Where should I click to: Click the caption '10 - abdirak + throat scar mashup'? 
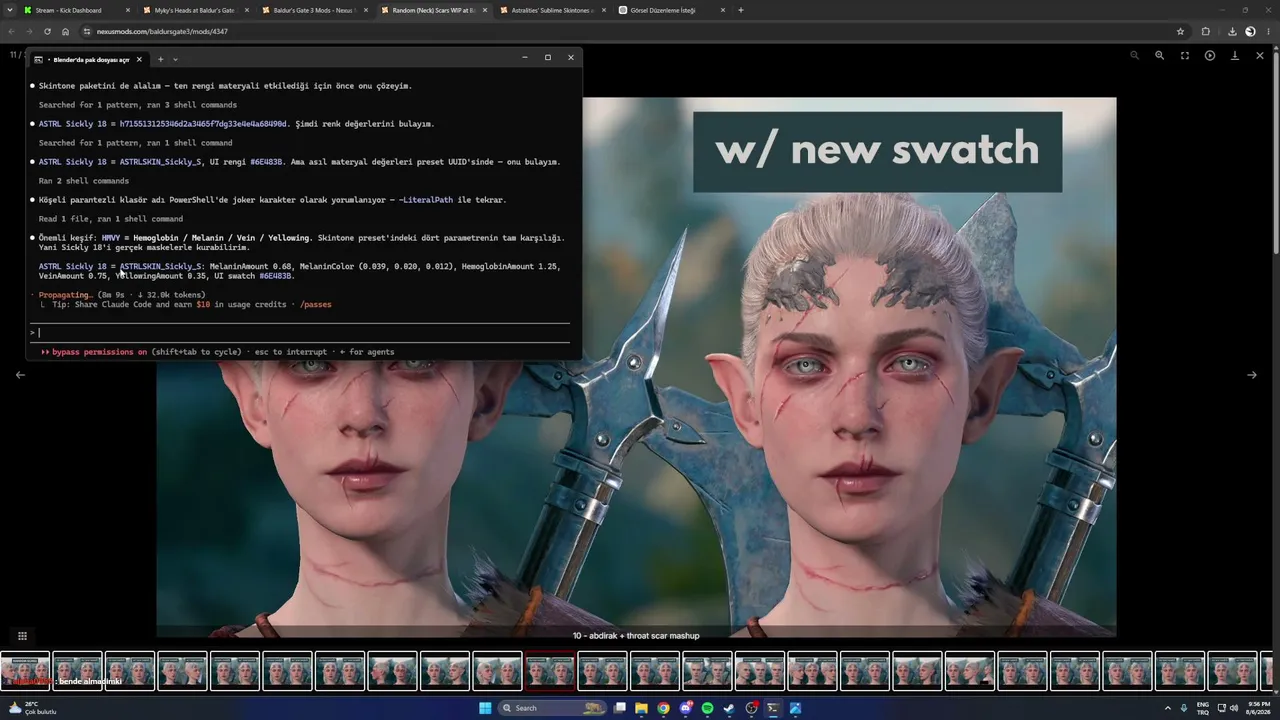[636, 636]
